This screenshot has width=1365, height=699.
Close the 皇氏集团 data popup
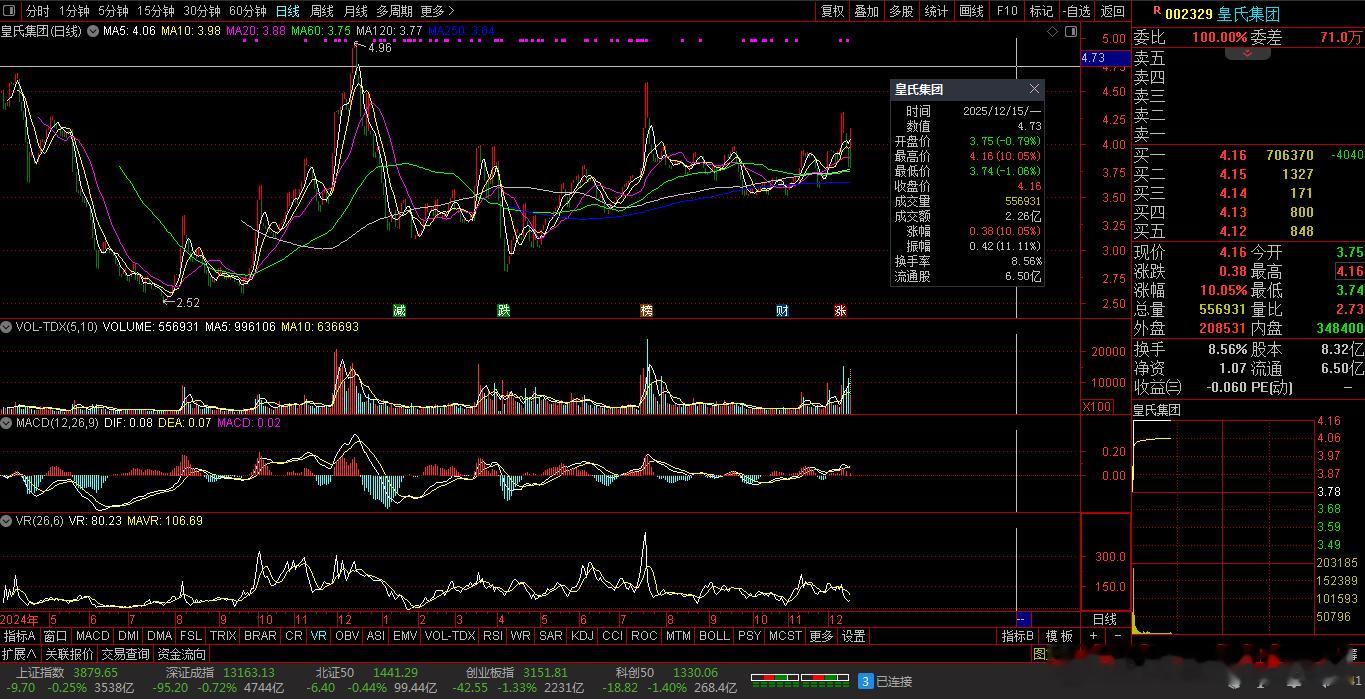tap(1034, 89)
